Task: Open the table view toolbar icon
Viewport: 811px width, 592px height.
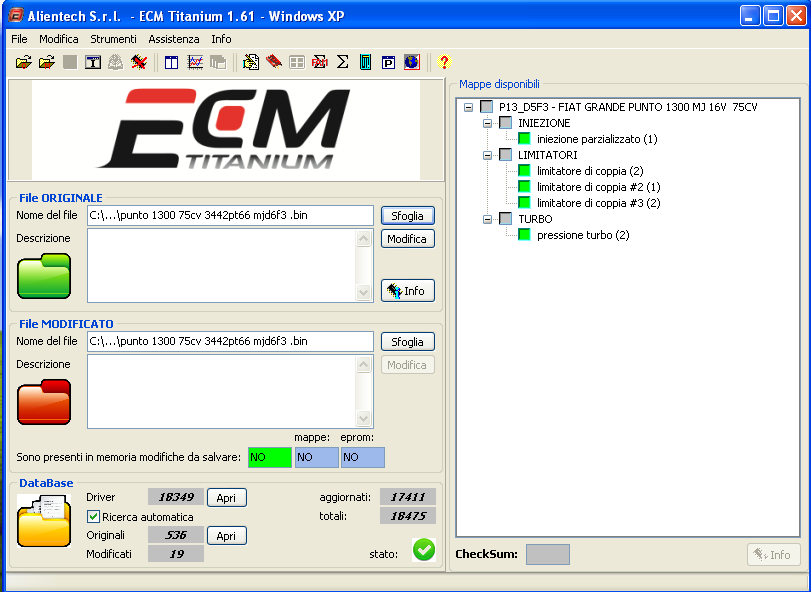Action: click(x=171, y=63)
